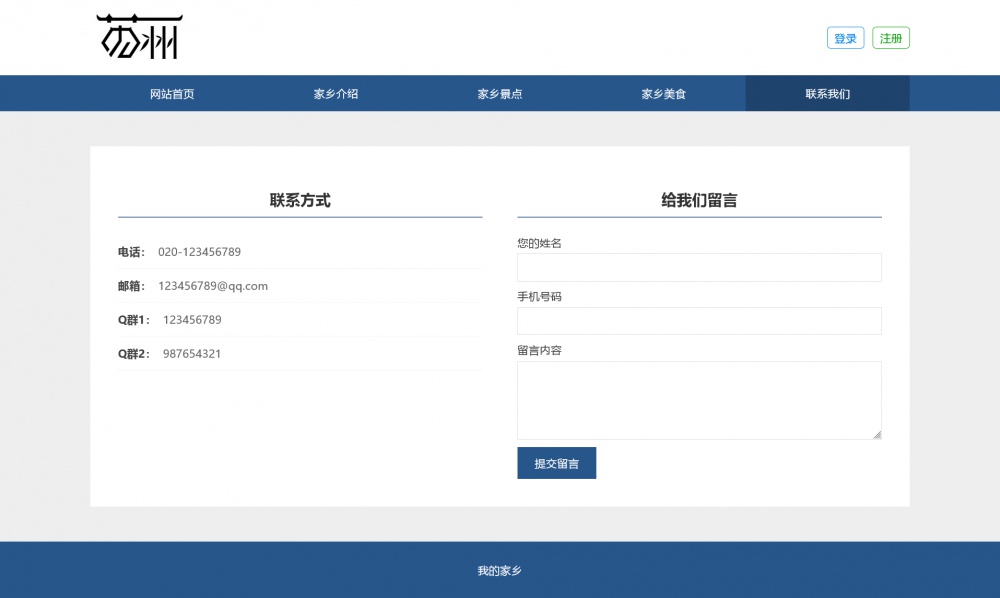Click the 苏州 site logo

[x=139, y=37]
